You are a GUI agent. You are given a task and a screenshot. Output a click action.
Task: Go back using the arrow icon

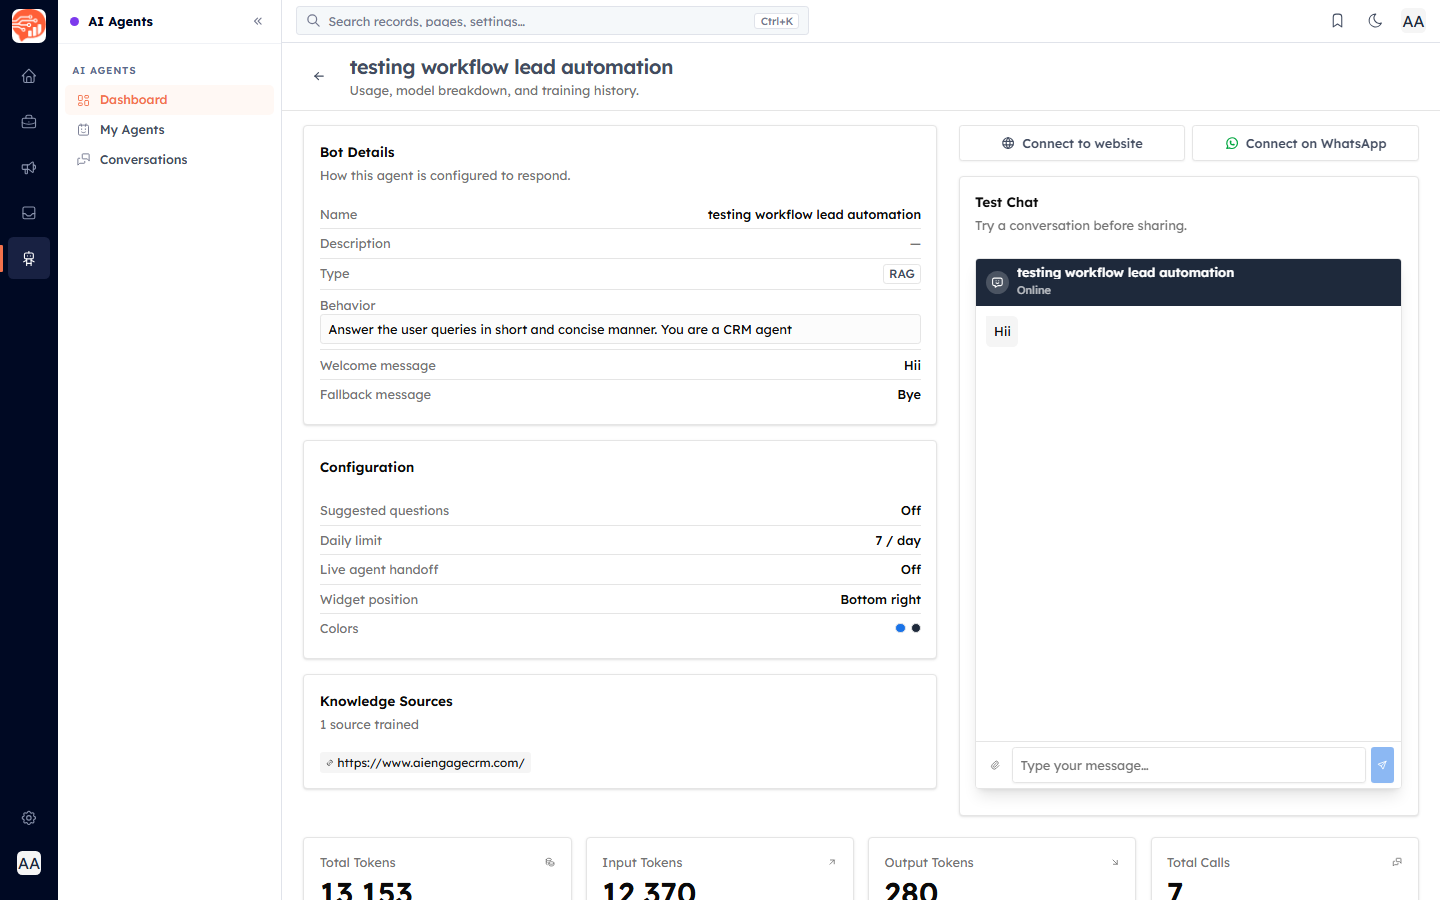(319, 76)
